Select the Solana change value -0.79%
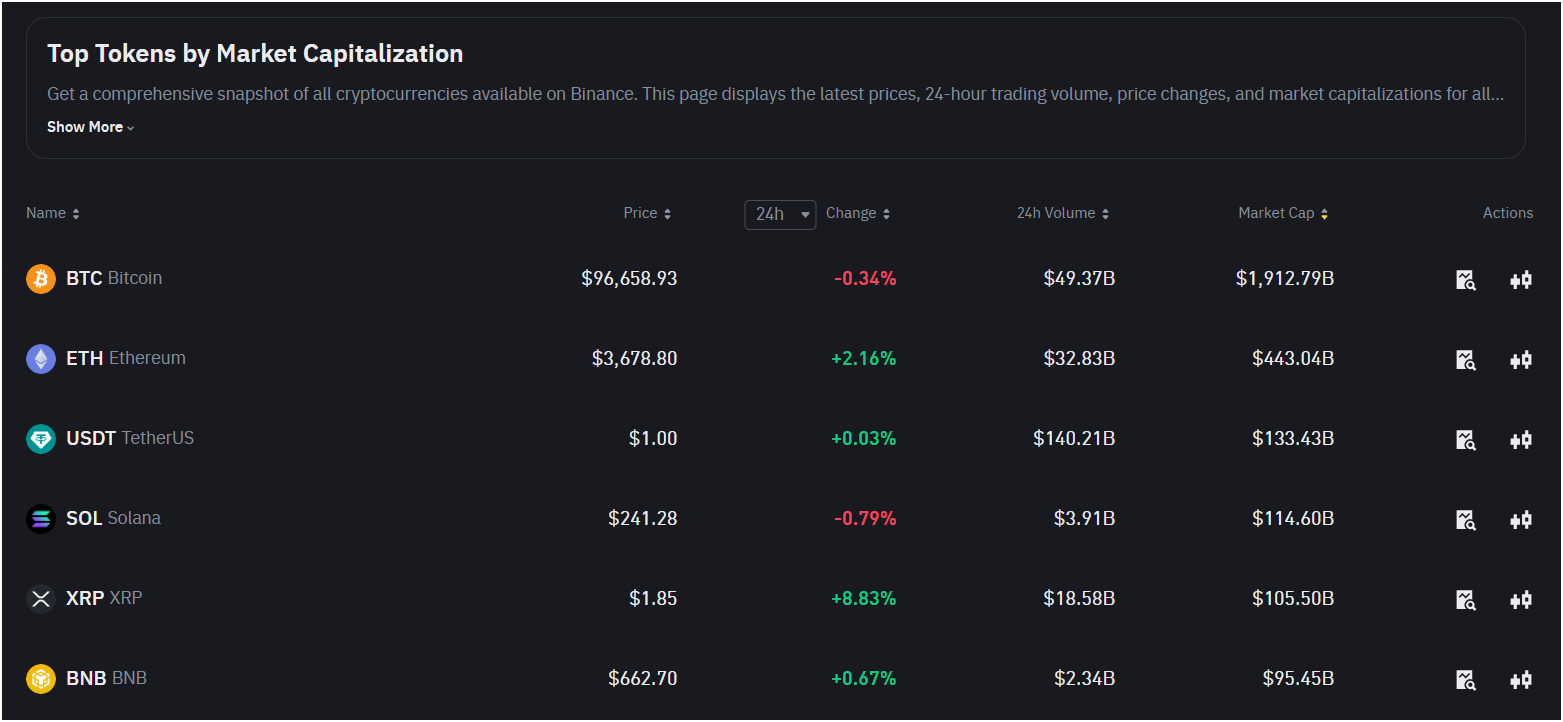Image resolution: width=1563 pixels, height=722 pixels. tap(865, 518)
